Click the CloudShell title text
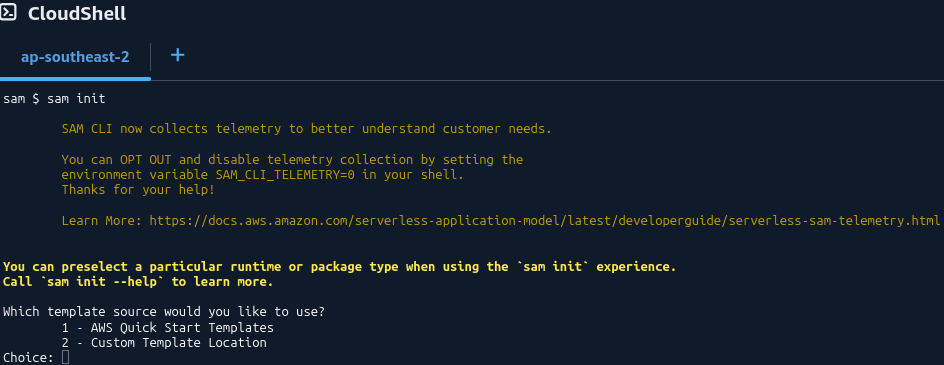 pos(77,13)
